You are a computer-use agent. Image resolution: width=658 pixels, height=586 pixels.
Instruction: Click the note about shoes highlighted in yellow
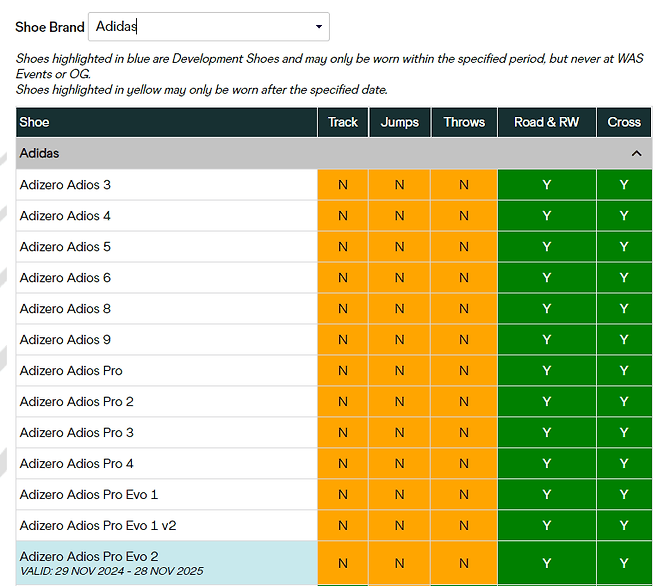pyautogui.click(x=202, y=90)
